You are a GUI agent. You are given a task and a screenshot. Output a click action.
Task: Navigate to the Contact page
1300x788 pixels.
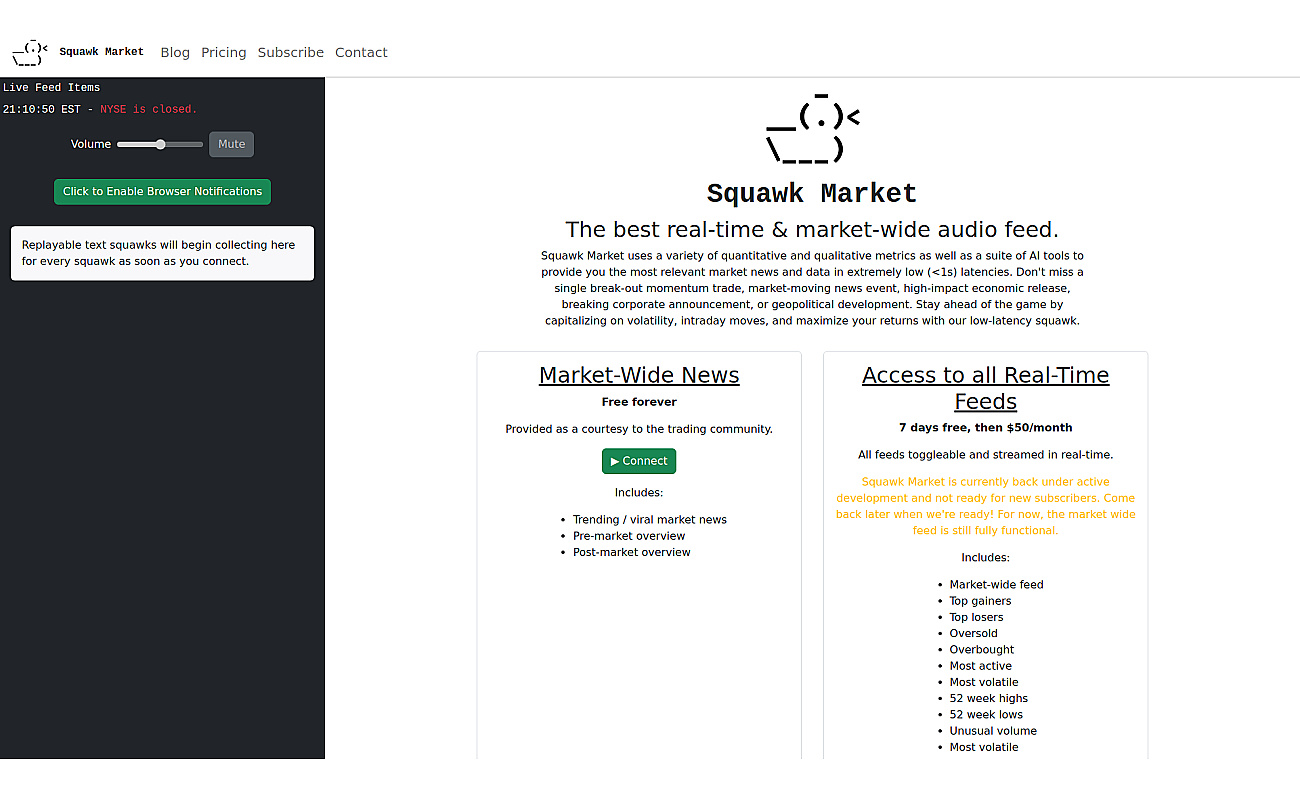pyautogui.click(x=361, y=52)
